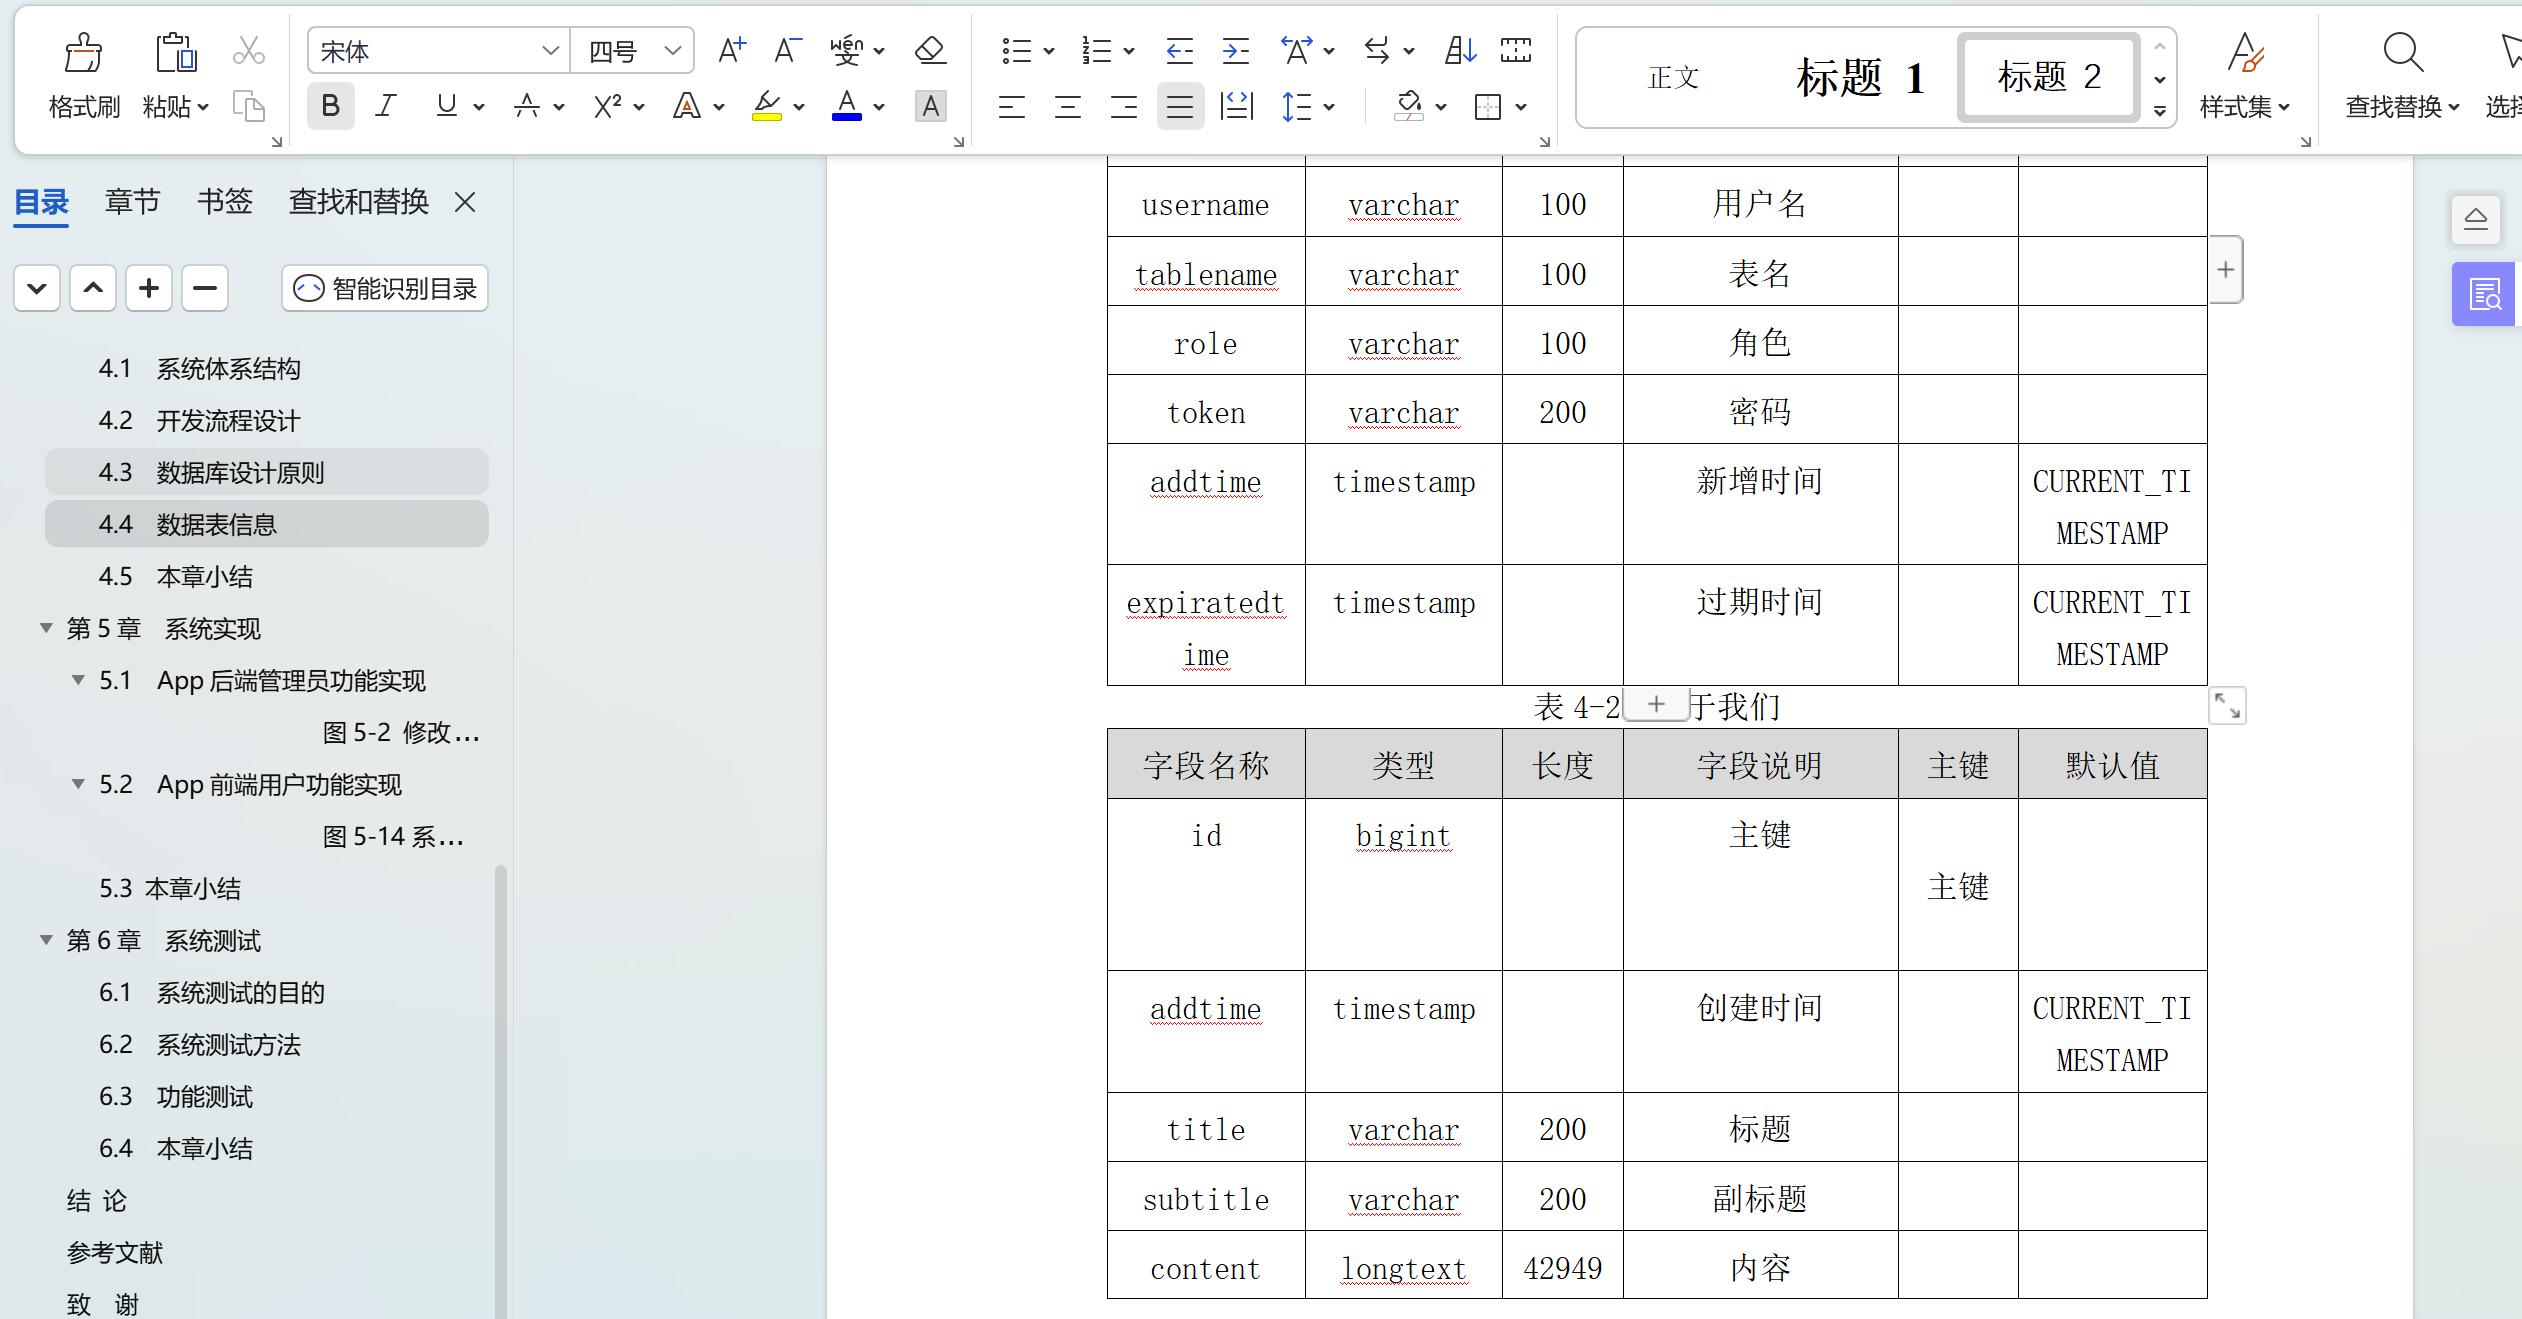Screen dimensions: 2522x1319
Task: Toggle Bold formatting
Action: click(x=330, y=106)
